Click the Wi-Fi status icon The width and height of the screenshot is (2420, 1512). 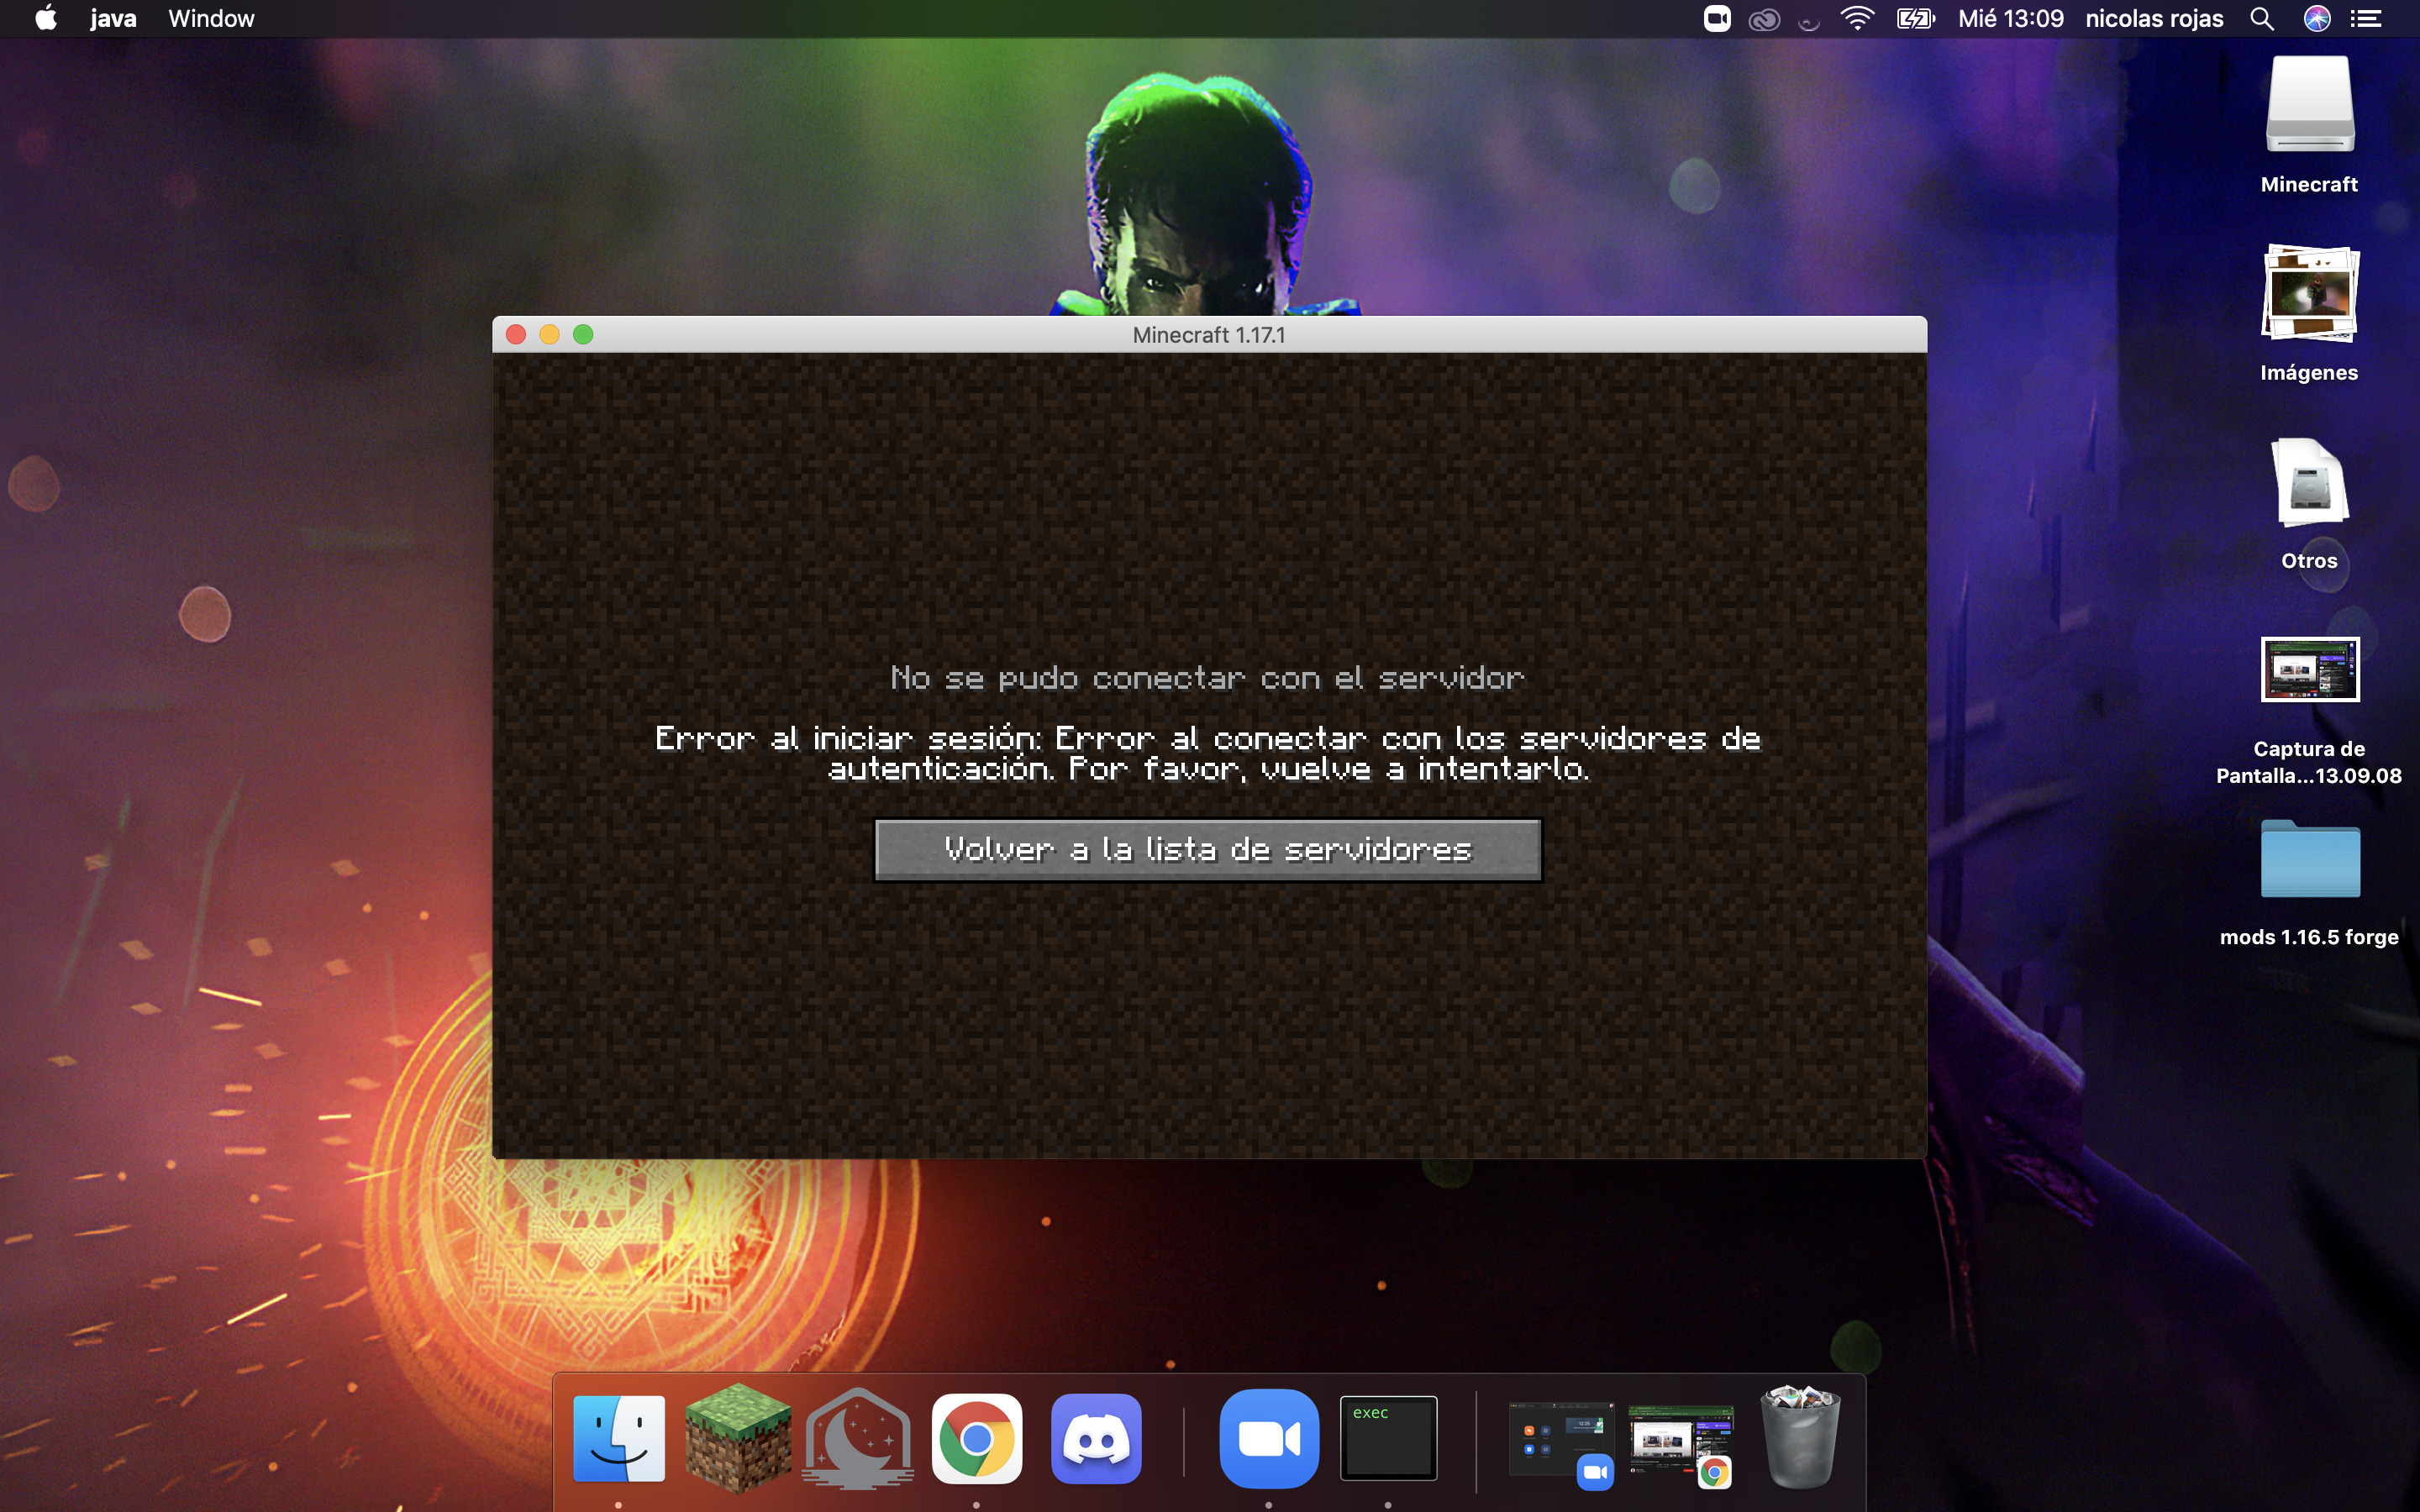[x=1856, y=19]
